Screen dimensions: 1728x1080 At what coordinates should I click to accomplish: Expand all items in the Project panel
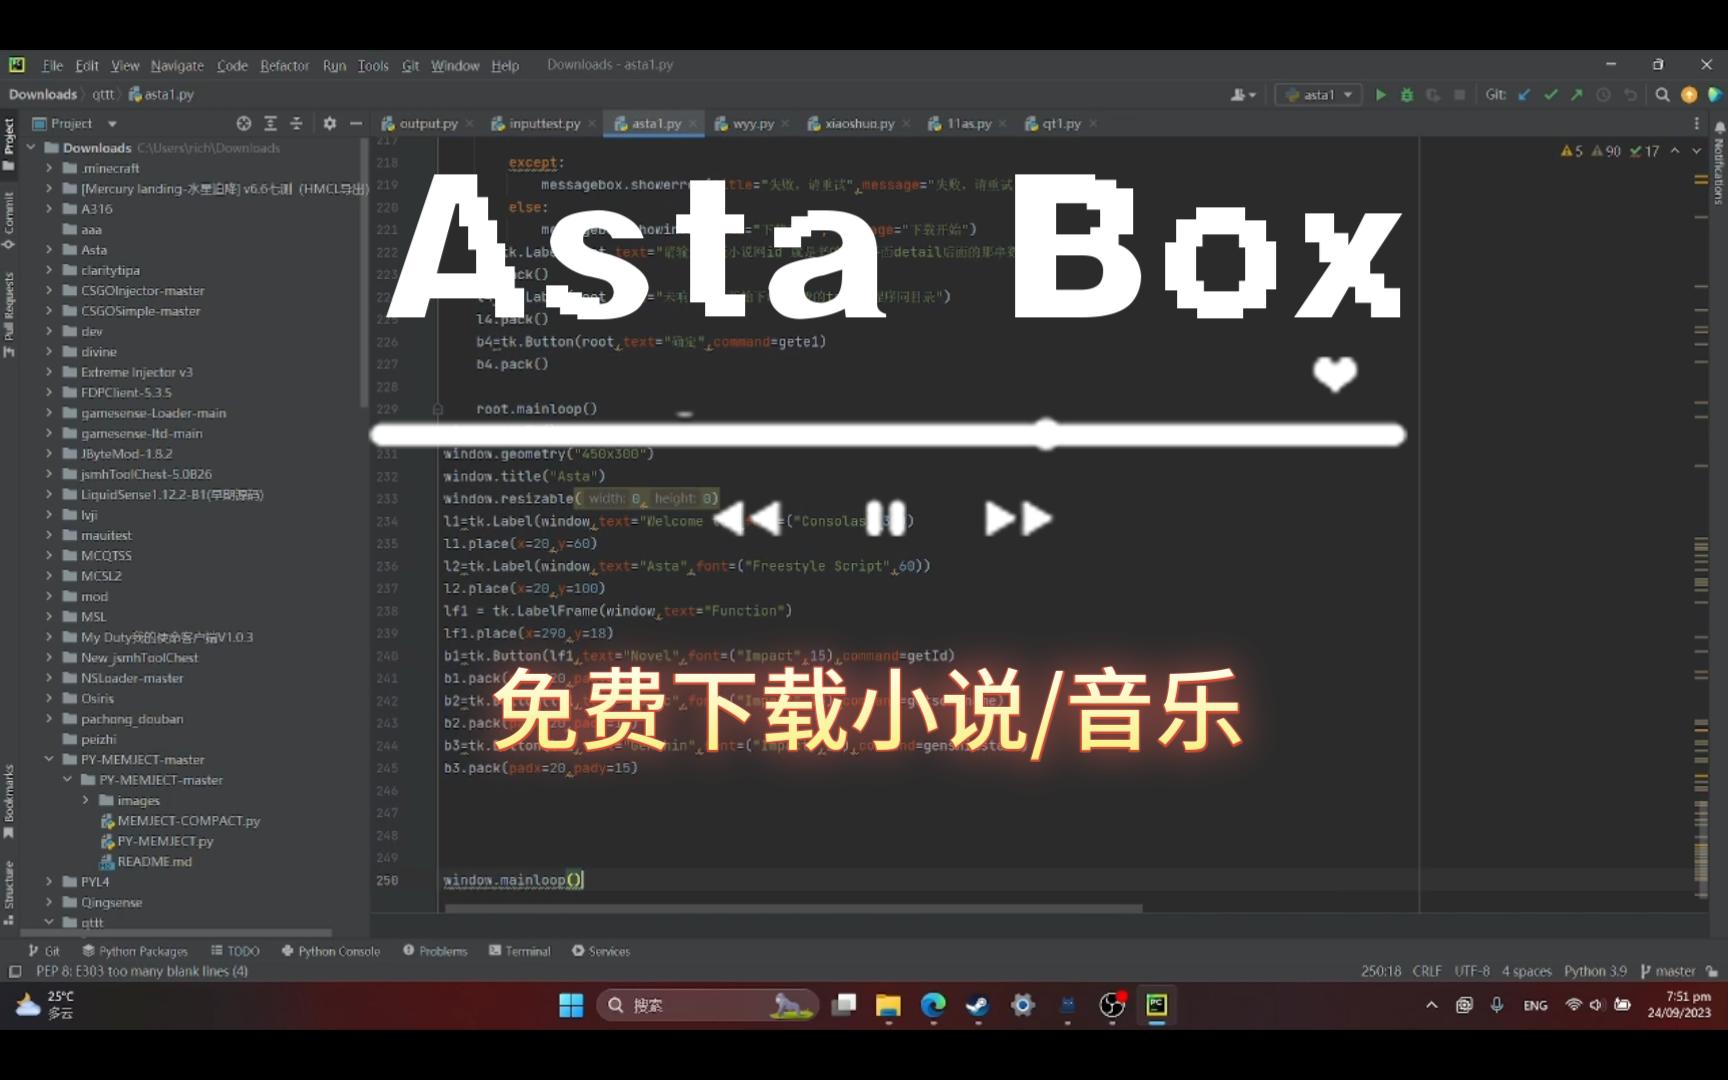[270, 123]
